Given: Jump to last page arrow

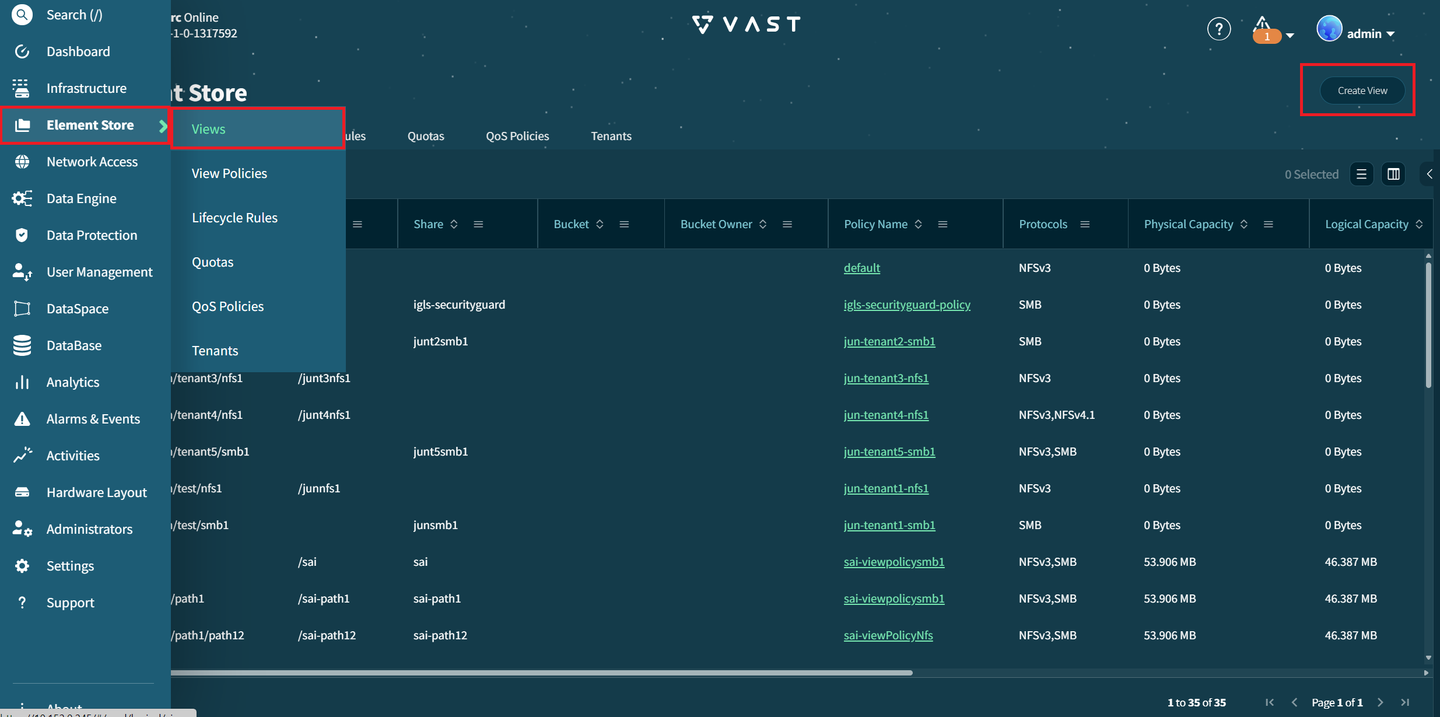Looking at the screenshot, I should click(1405, 703).
